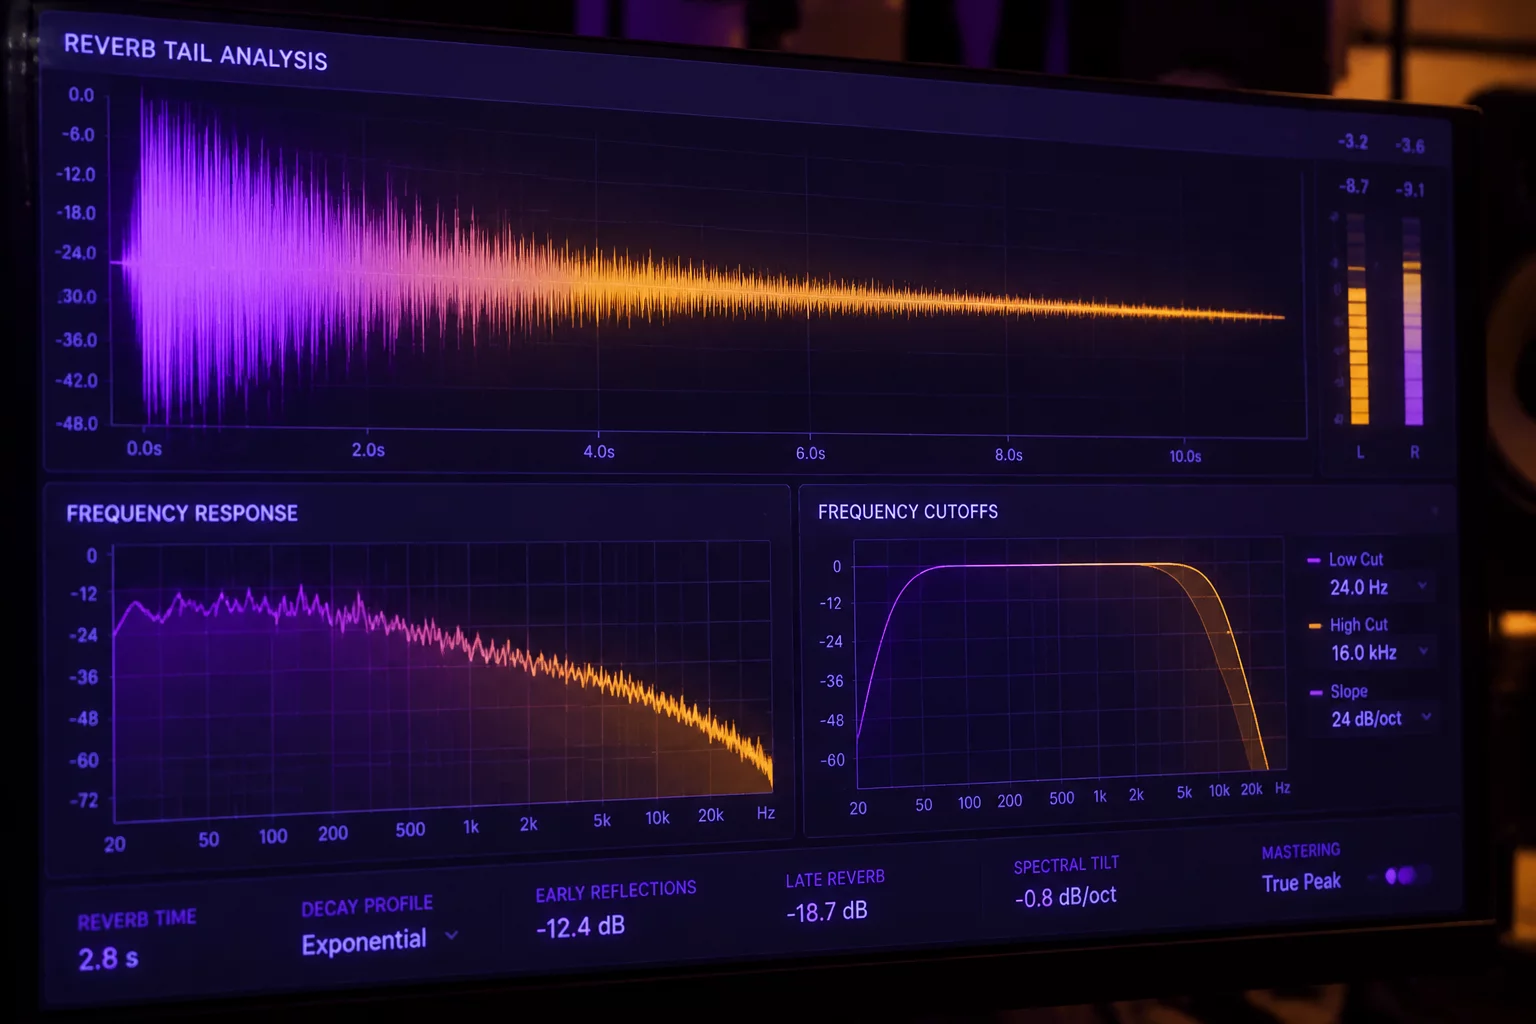
Task: Click the filter cutoff curve graph
Action: pyautogui.click(x=1070, y=664)
